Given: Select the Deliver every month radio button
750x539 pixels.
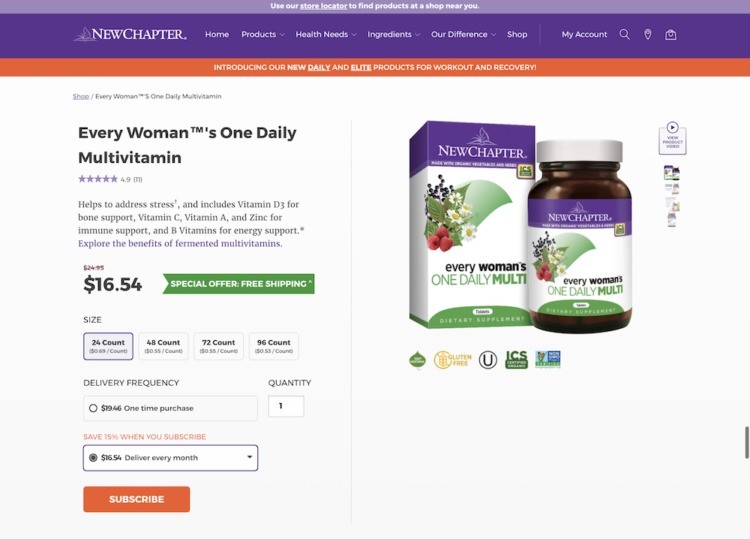Looking at the screenshot, I should pos(93,458).
